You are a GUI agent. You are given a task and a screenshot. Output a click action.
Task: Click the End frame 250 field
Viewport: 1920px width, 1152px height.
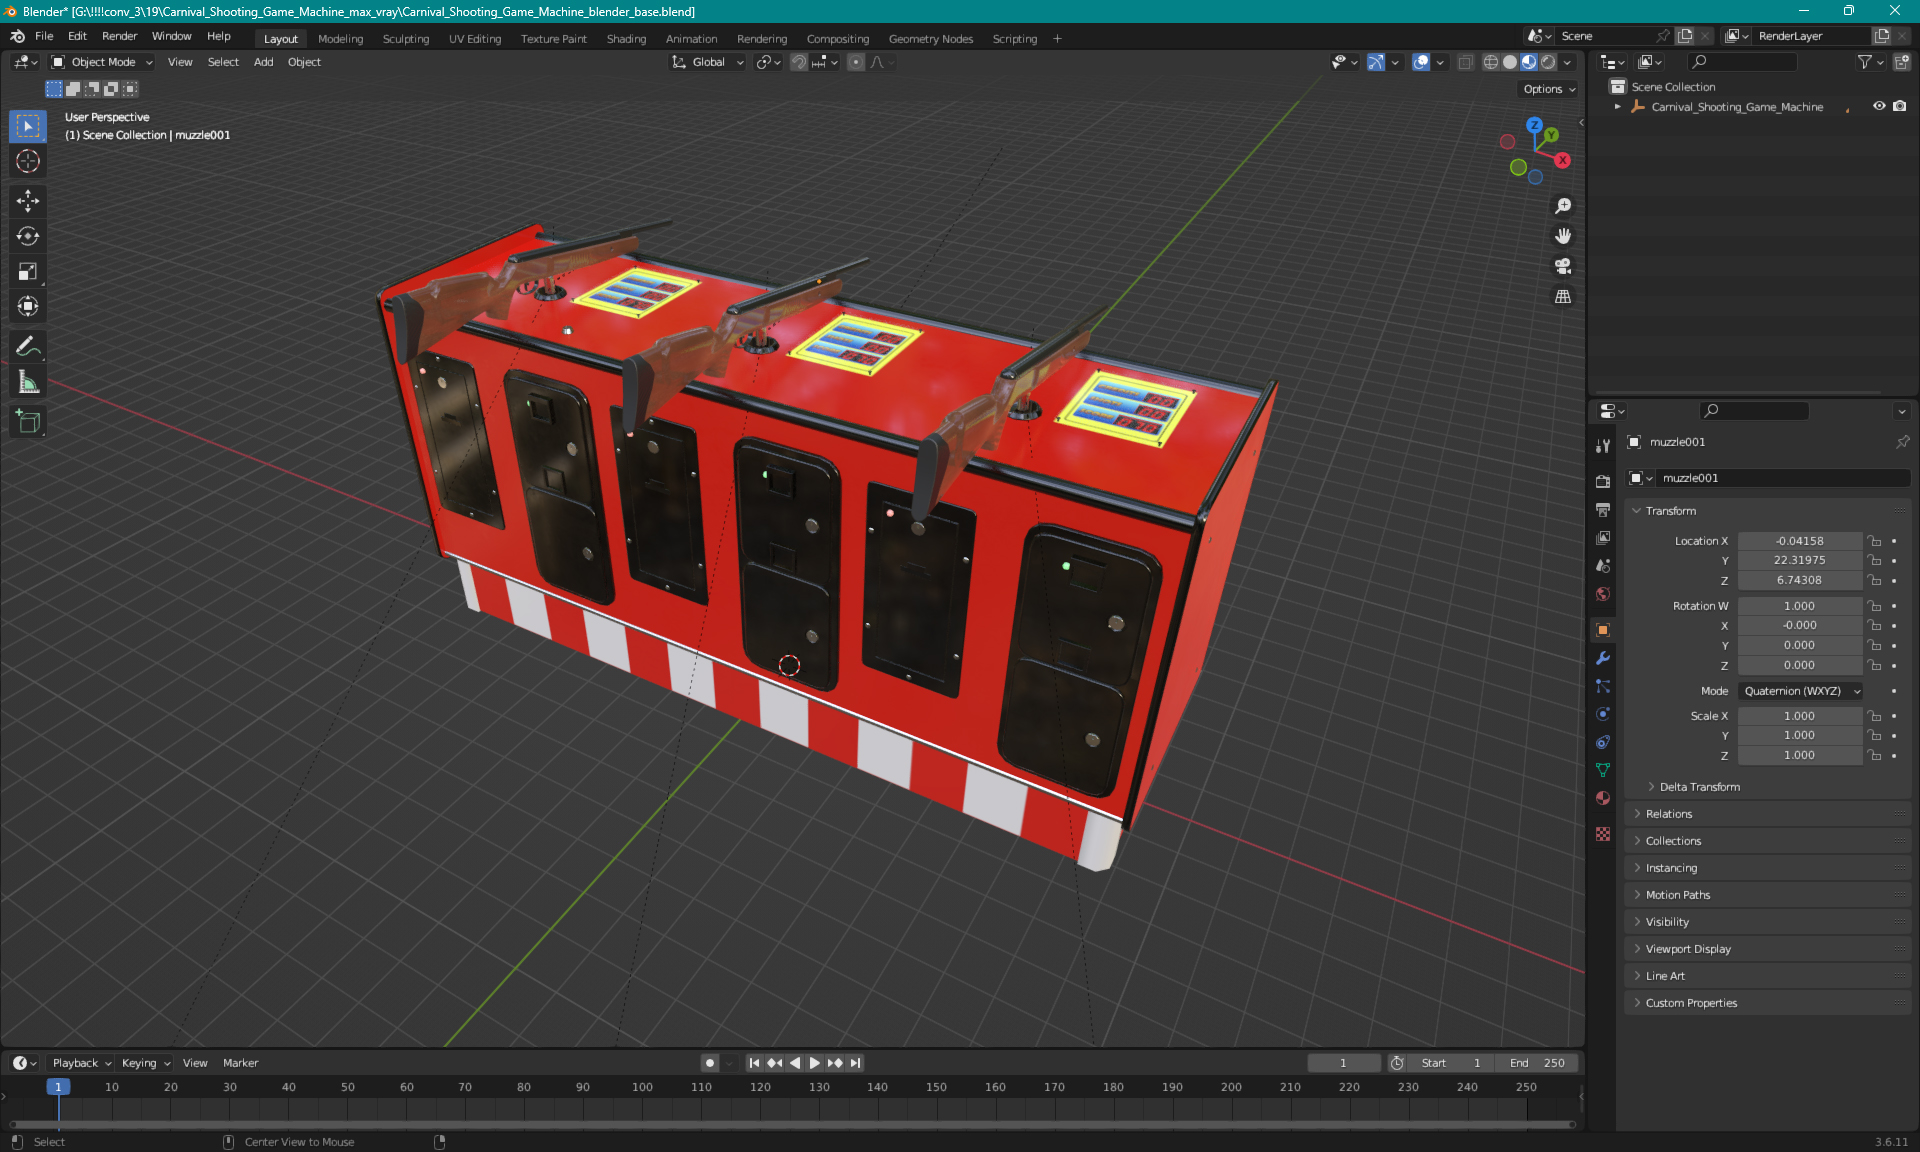[1538, 1063]
